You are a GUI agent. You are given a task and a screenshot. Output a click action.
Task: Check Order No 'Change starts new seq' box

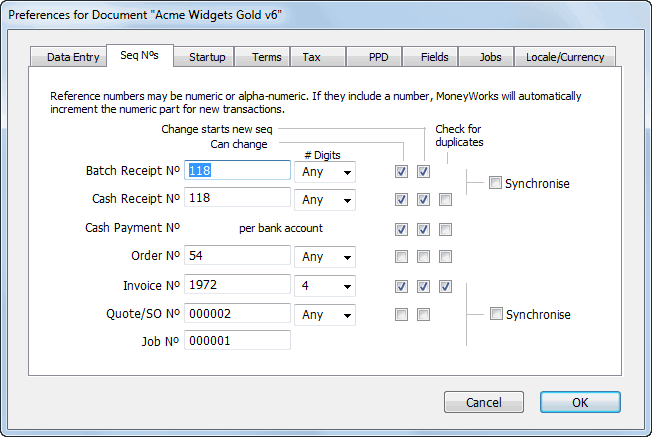click(423, 257)
